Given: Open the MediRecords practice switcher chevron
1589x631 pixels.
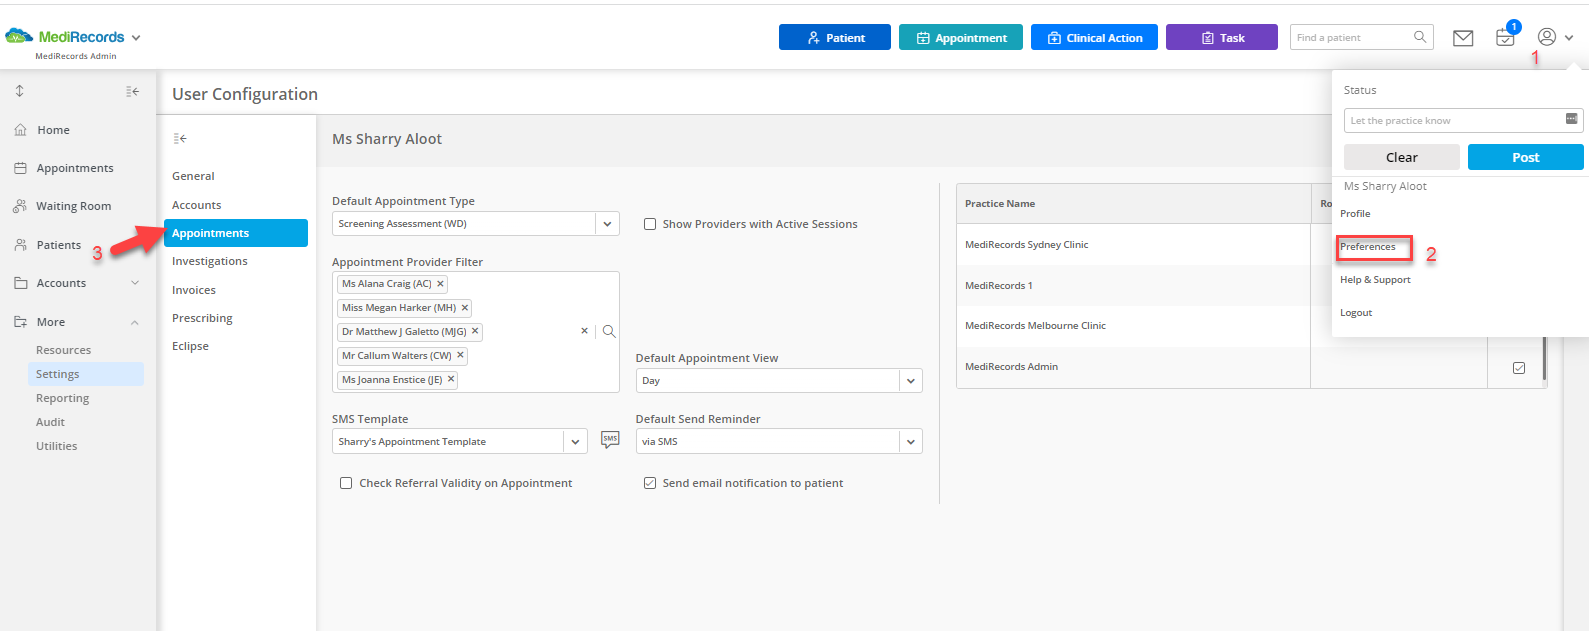Looking at the screenshot, I should tap(136, 38).
